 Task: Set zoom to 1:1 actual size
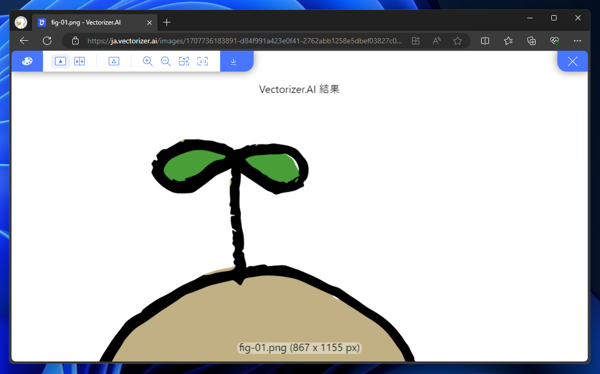pos(202,61)
